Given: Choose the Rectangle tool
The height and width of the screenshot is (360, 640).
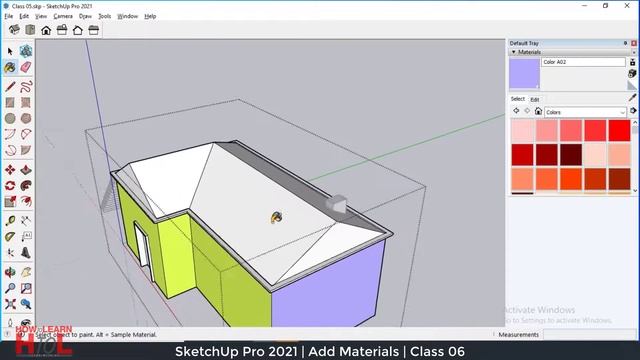Looking at the screenshot, I should pyautogui.click(x=10, y=102).
